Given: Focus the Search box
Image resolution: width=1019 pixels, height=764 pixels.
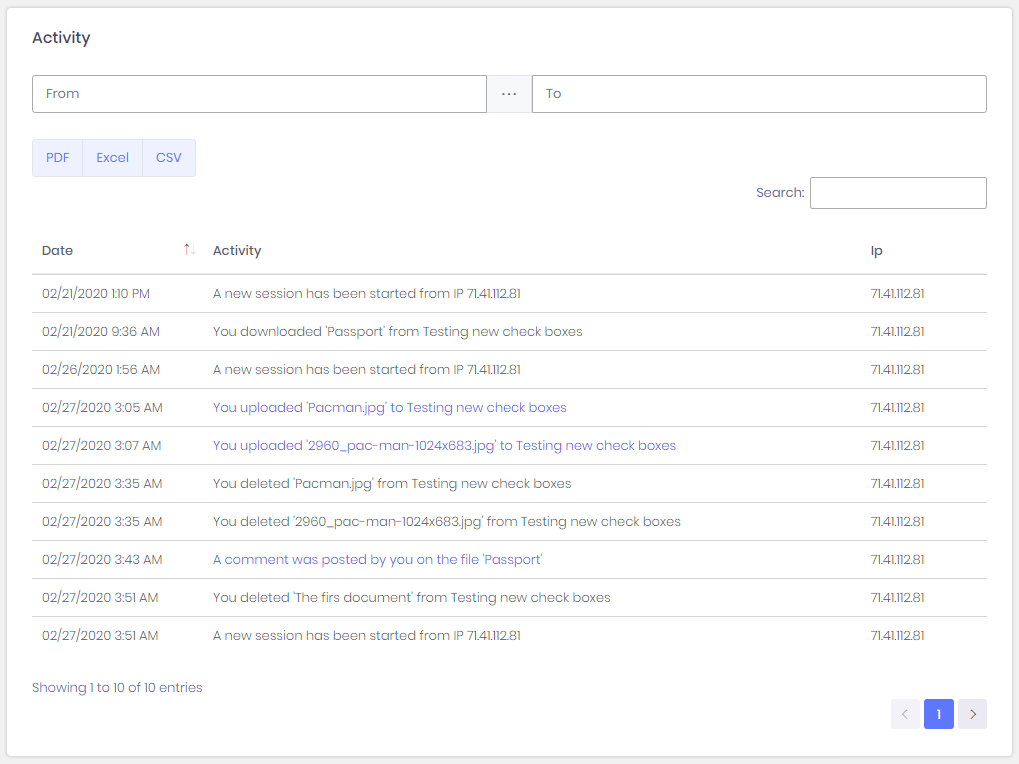Looking at the screenshot, I should click(897, 192).
